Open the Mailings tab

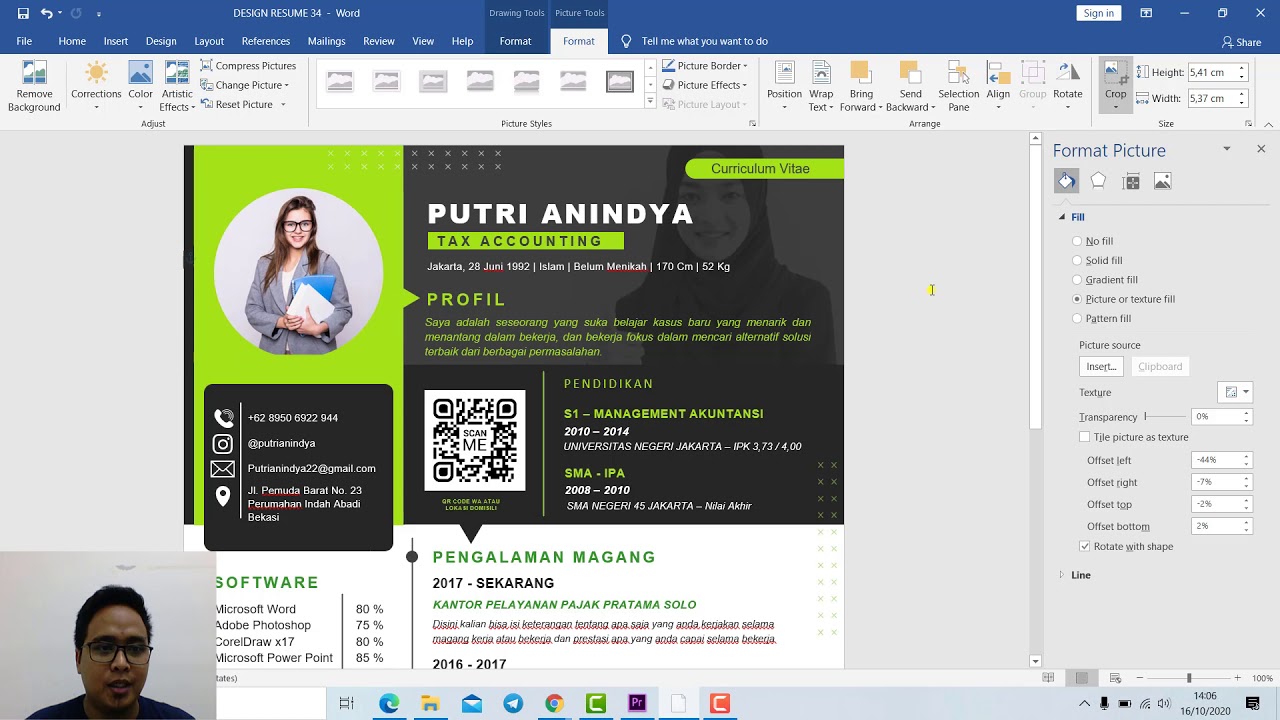click(x=327, y=41)
